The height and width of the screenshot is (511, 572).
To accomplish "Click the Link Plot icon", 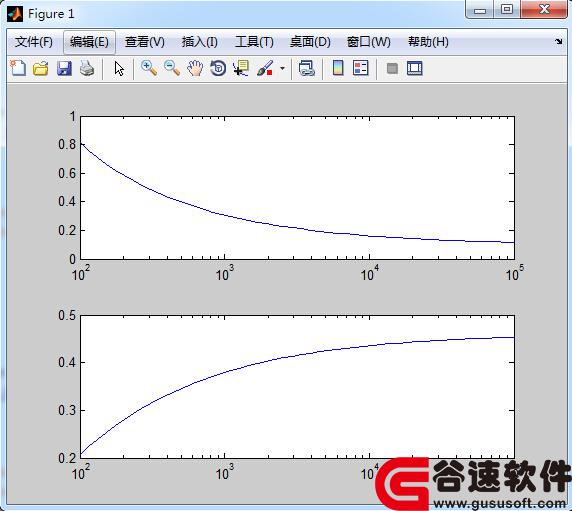I will pyautogui.click(x=306, y=68).
